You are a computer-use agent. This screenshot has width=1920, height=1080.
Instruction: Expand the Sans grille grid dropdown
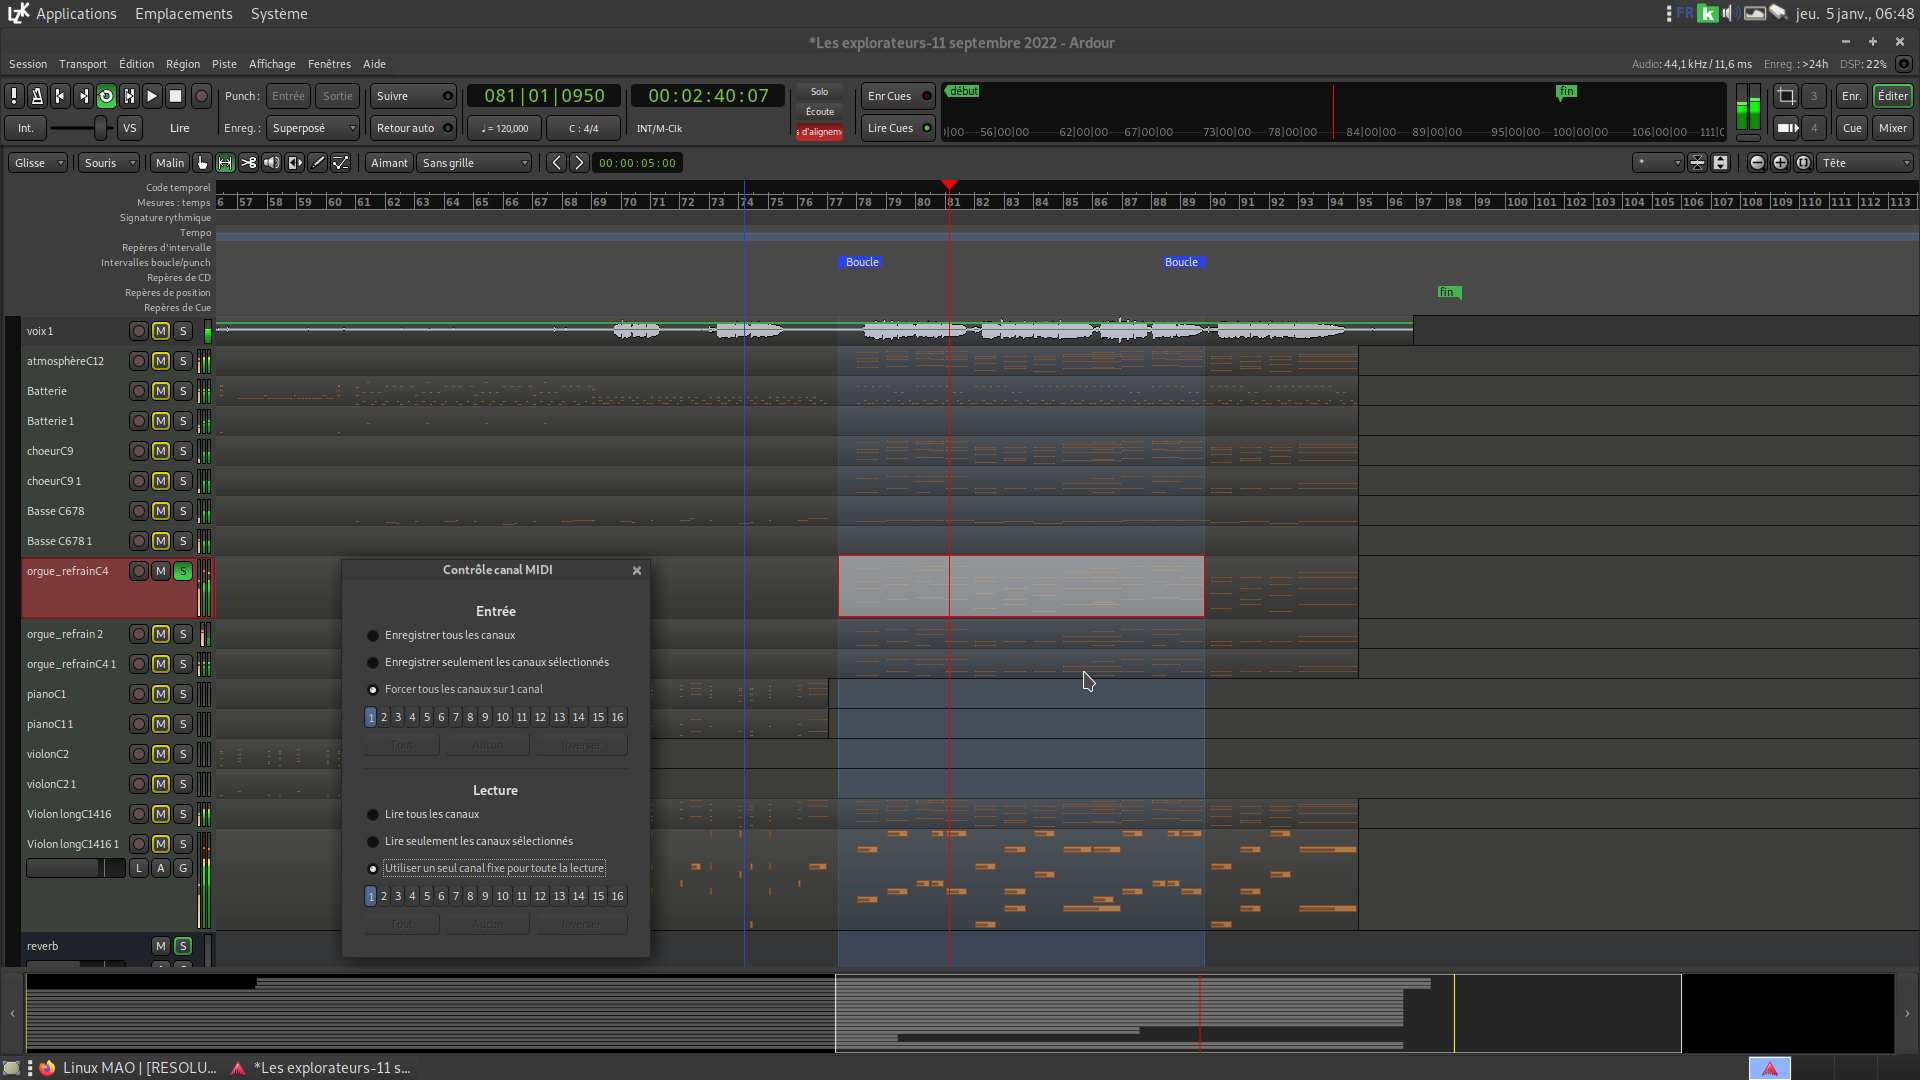pos(474,163)
